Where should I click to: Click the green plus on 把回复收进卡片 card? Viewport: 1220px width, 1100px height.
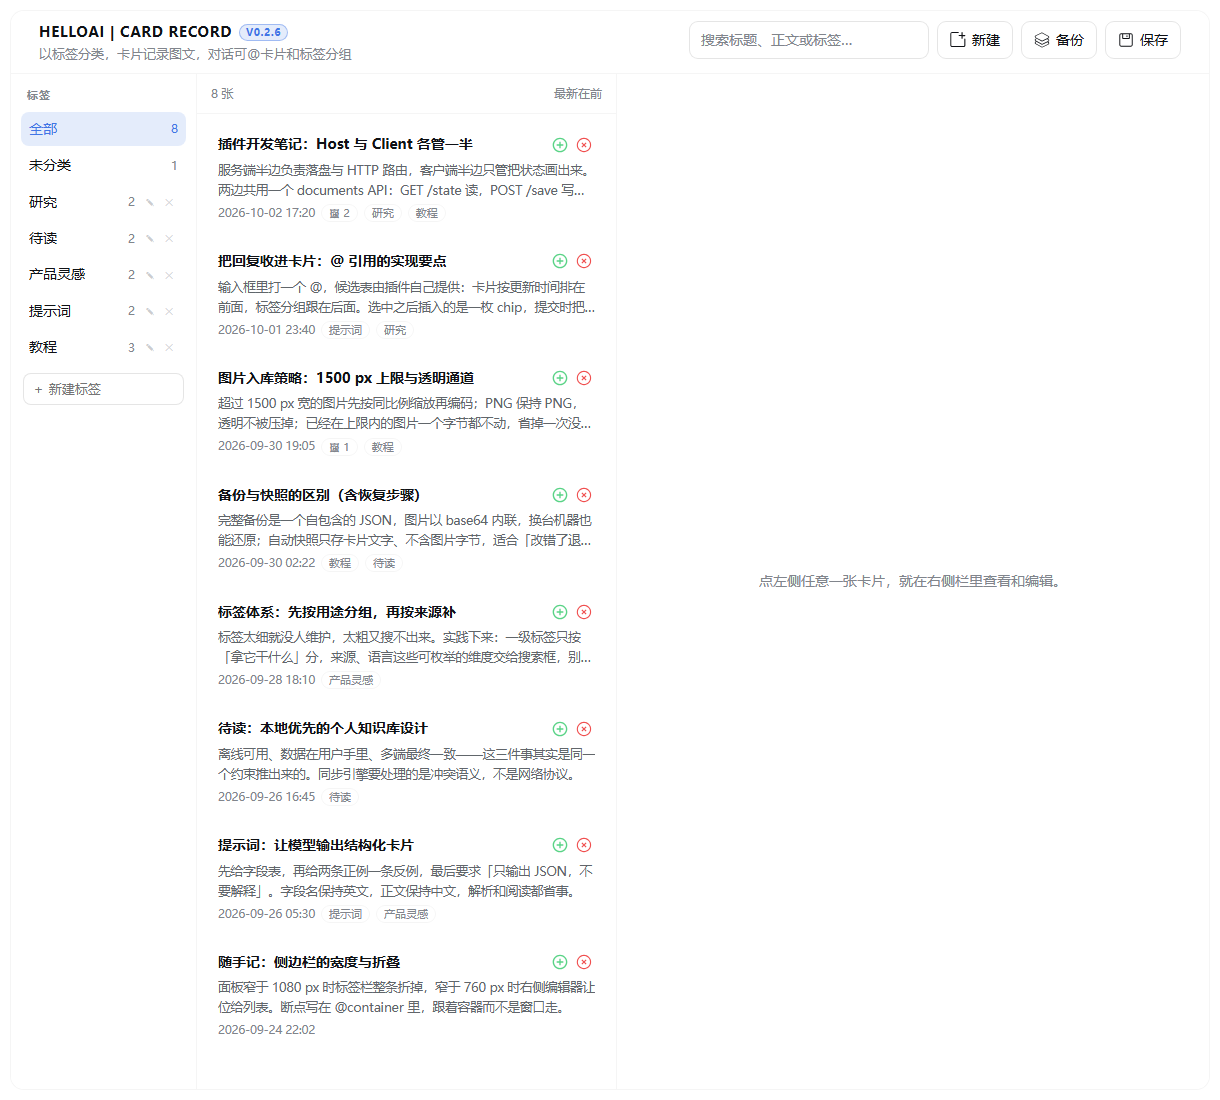560,261
